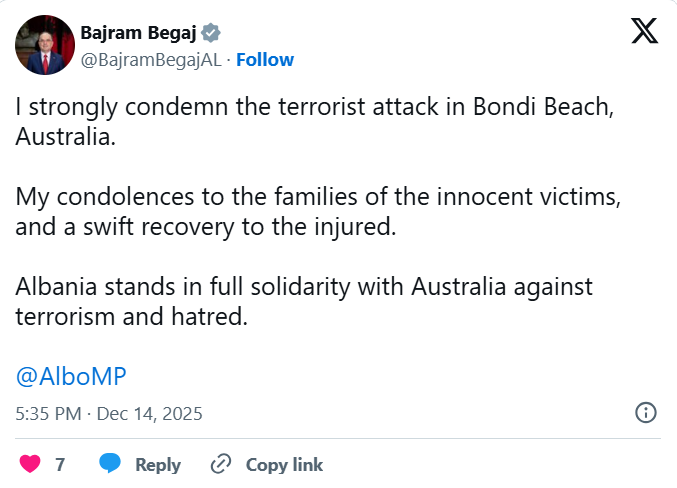Click the 5:35 PM time text
The width and height of the screenshot is (677, 488).
point(46,412)
